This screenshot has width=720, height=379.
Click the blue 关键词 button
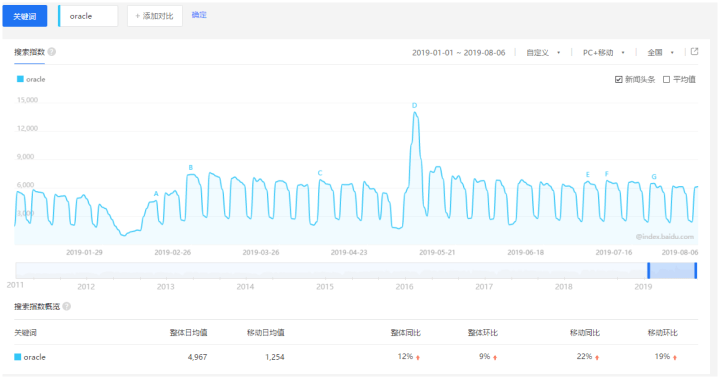(25, 16)
